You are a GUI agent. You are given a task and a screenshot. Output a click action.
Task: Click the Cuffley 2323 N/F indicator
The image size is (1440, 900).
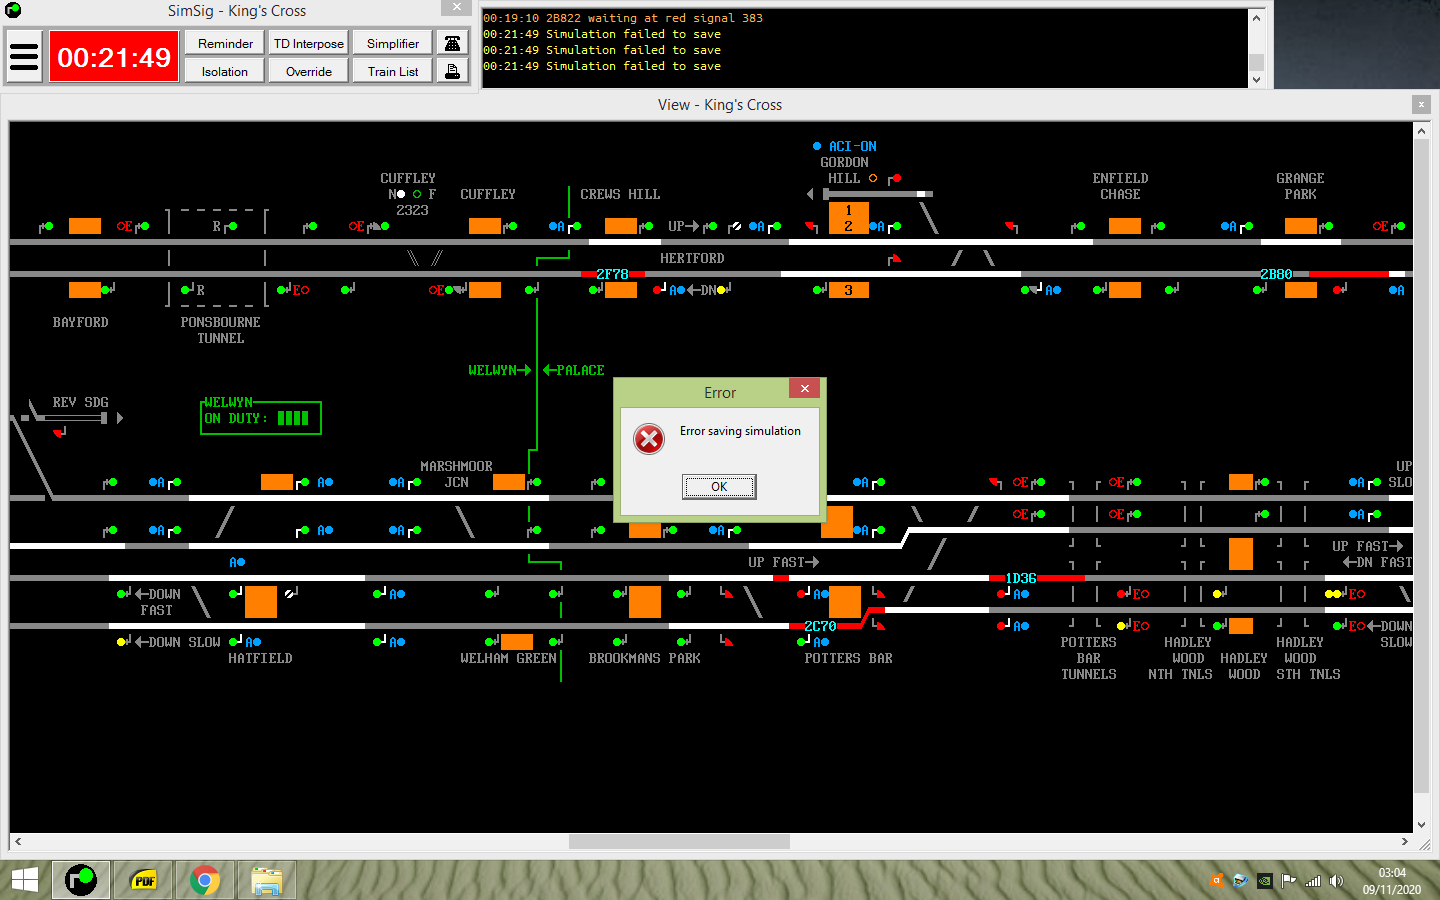click(412, 194)
